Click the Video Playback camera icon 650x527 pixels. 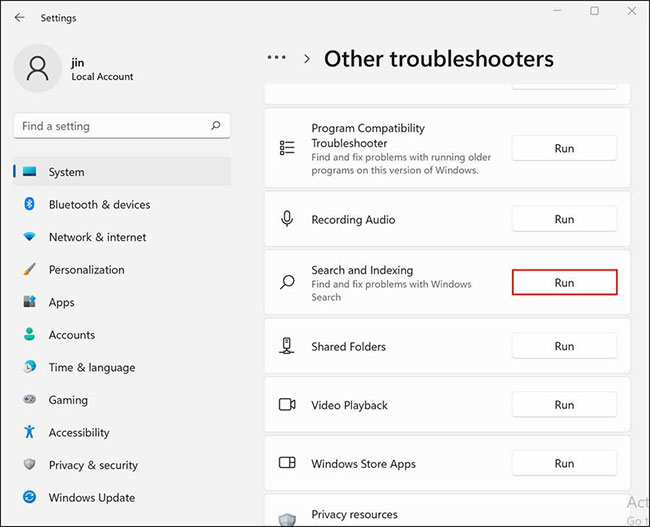click(287, 404)
